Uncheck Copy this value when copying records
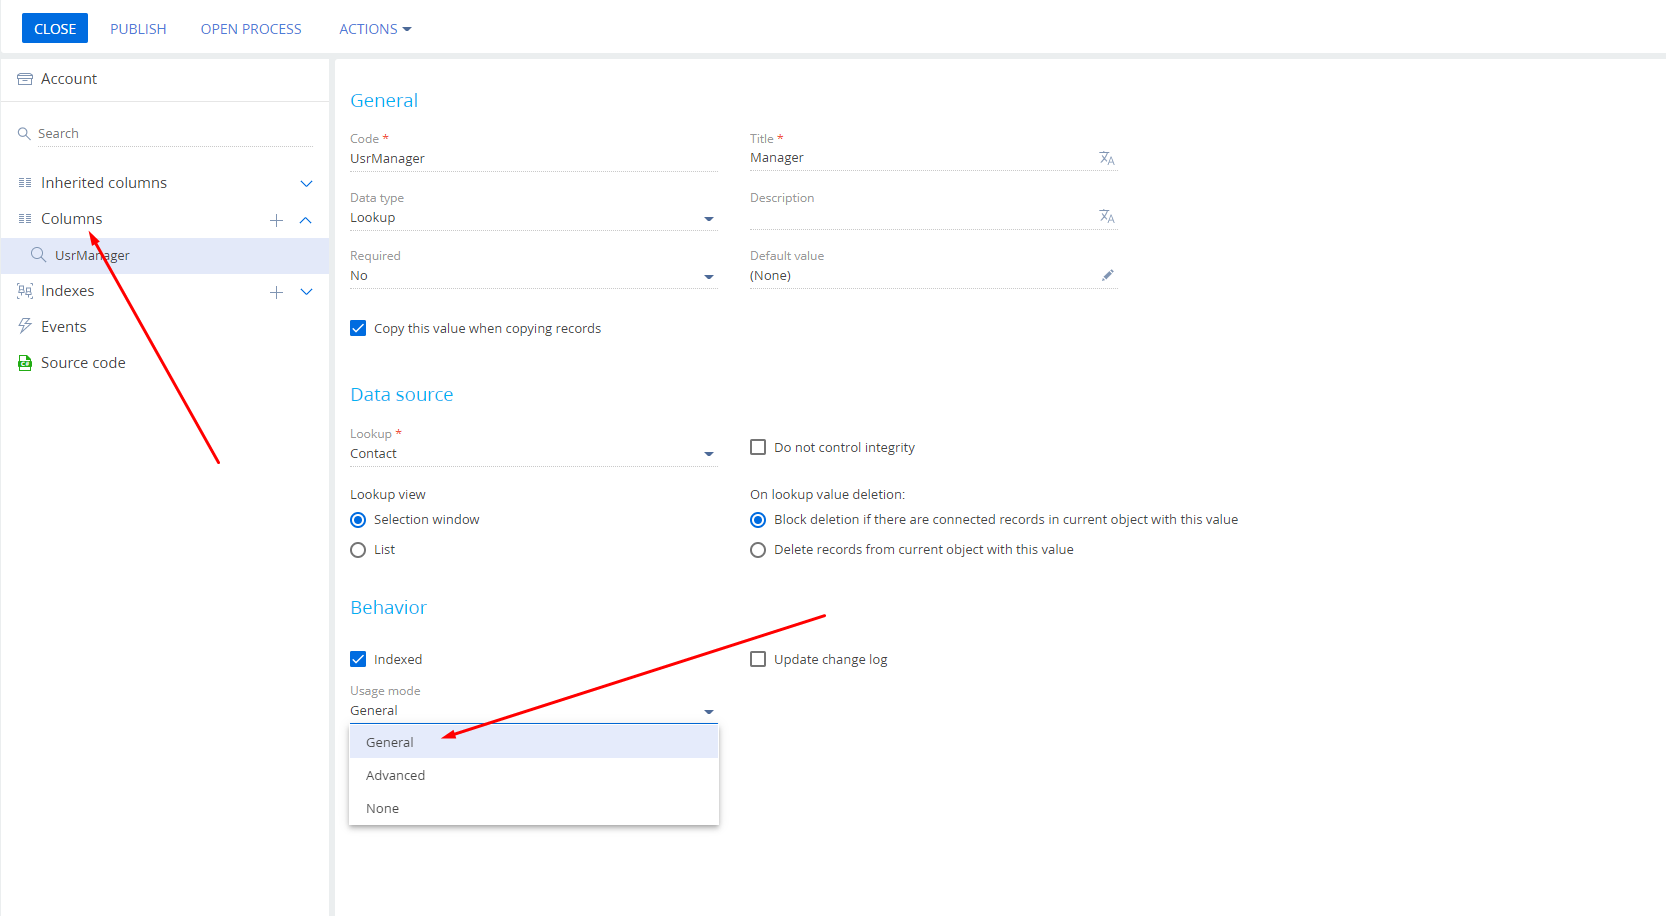Screen dimensions: 1666x916 click(x=358, y=328)
